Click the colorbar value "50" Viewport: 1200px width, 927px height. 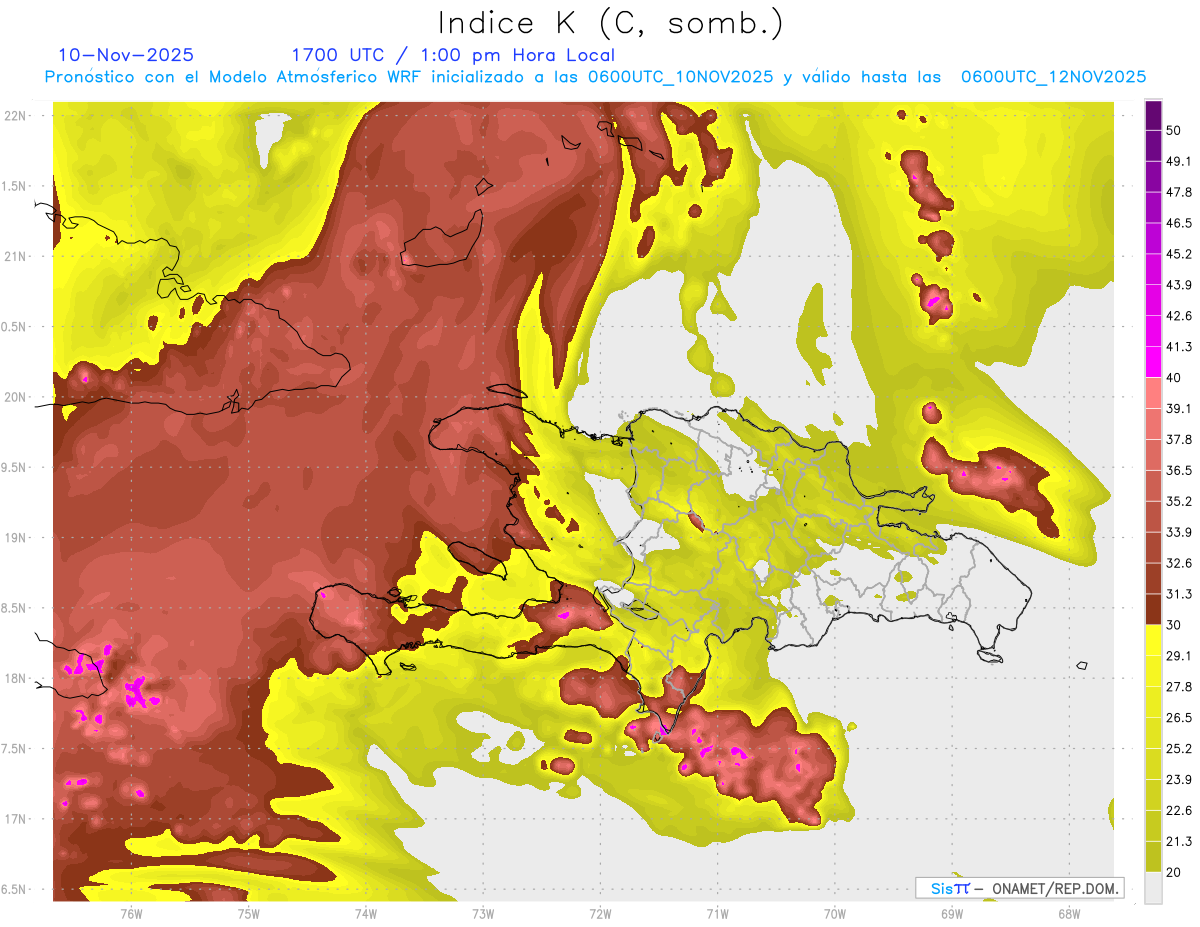click(x=1174, y=130)
